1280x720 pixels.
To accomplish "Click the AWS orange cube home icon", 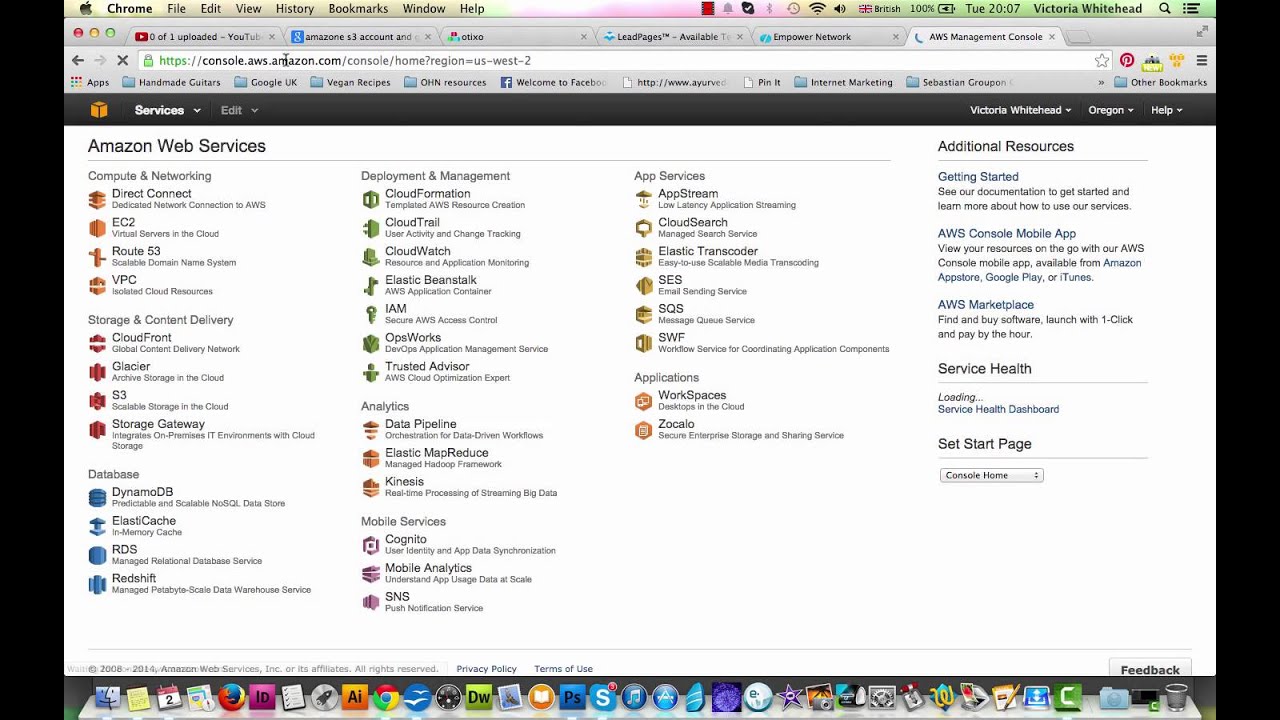I will coord(98,110).
